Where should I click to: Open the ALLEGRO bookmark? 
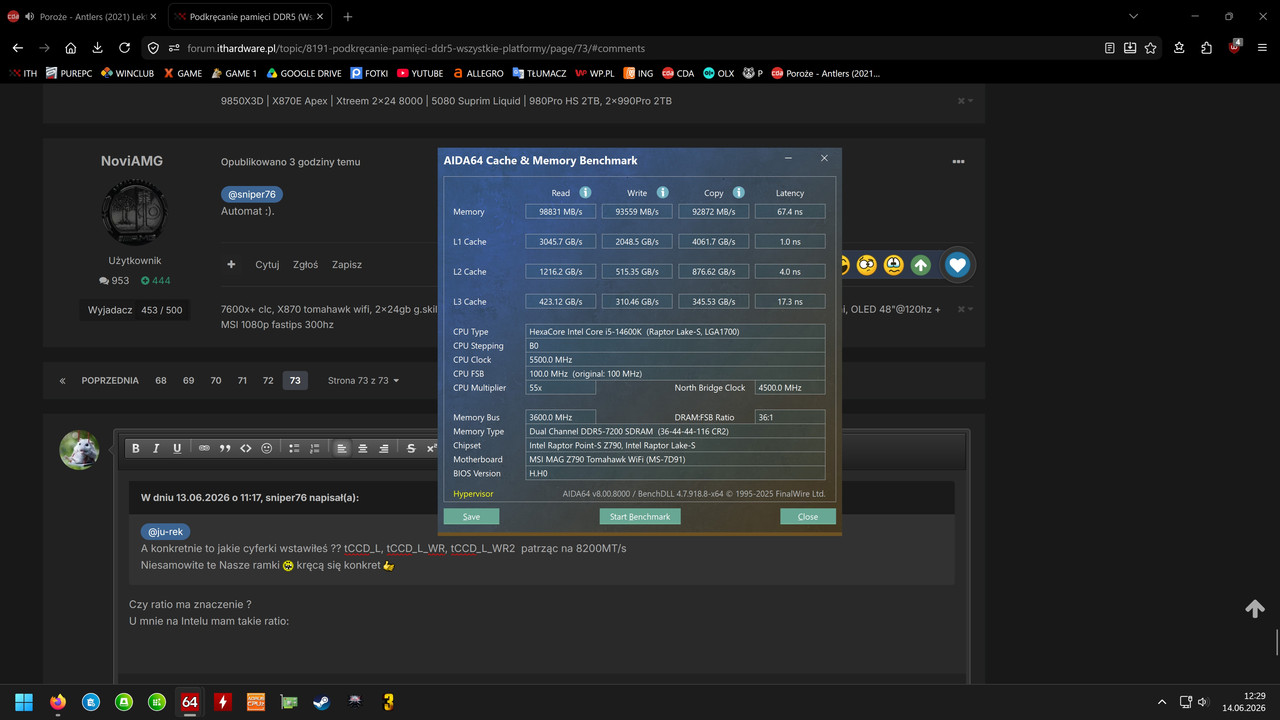coord(478,73)
